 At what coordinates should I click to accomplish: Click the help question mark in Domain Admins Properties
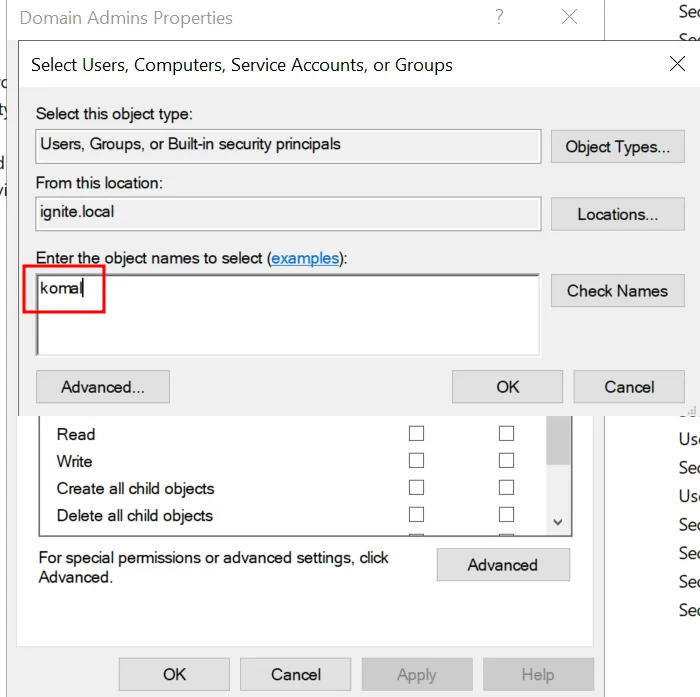[x=499, y=17]
